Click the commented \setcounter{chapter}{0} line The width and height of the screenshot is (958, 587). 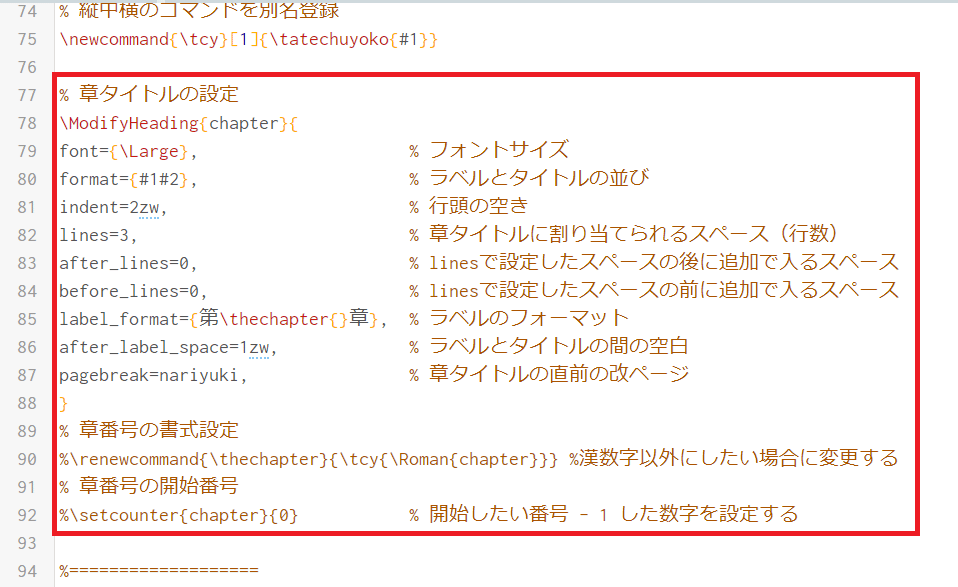click(178, 516)
